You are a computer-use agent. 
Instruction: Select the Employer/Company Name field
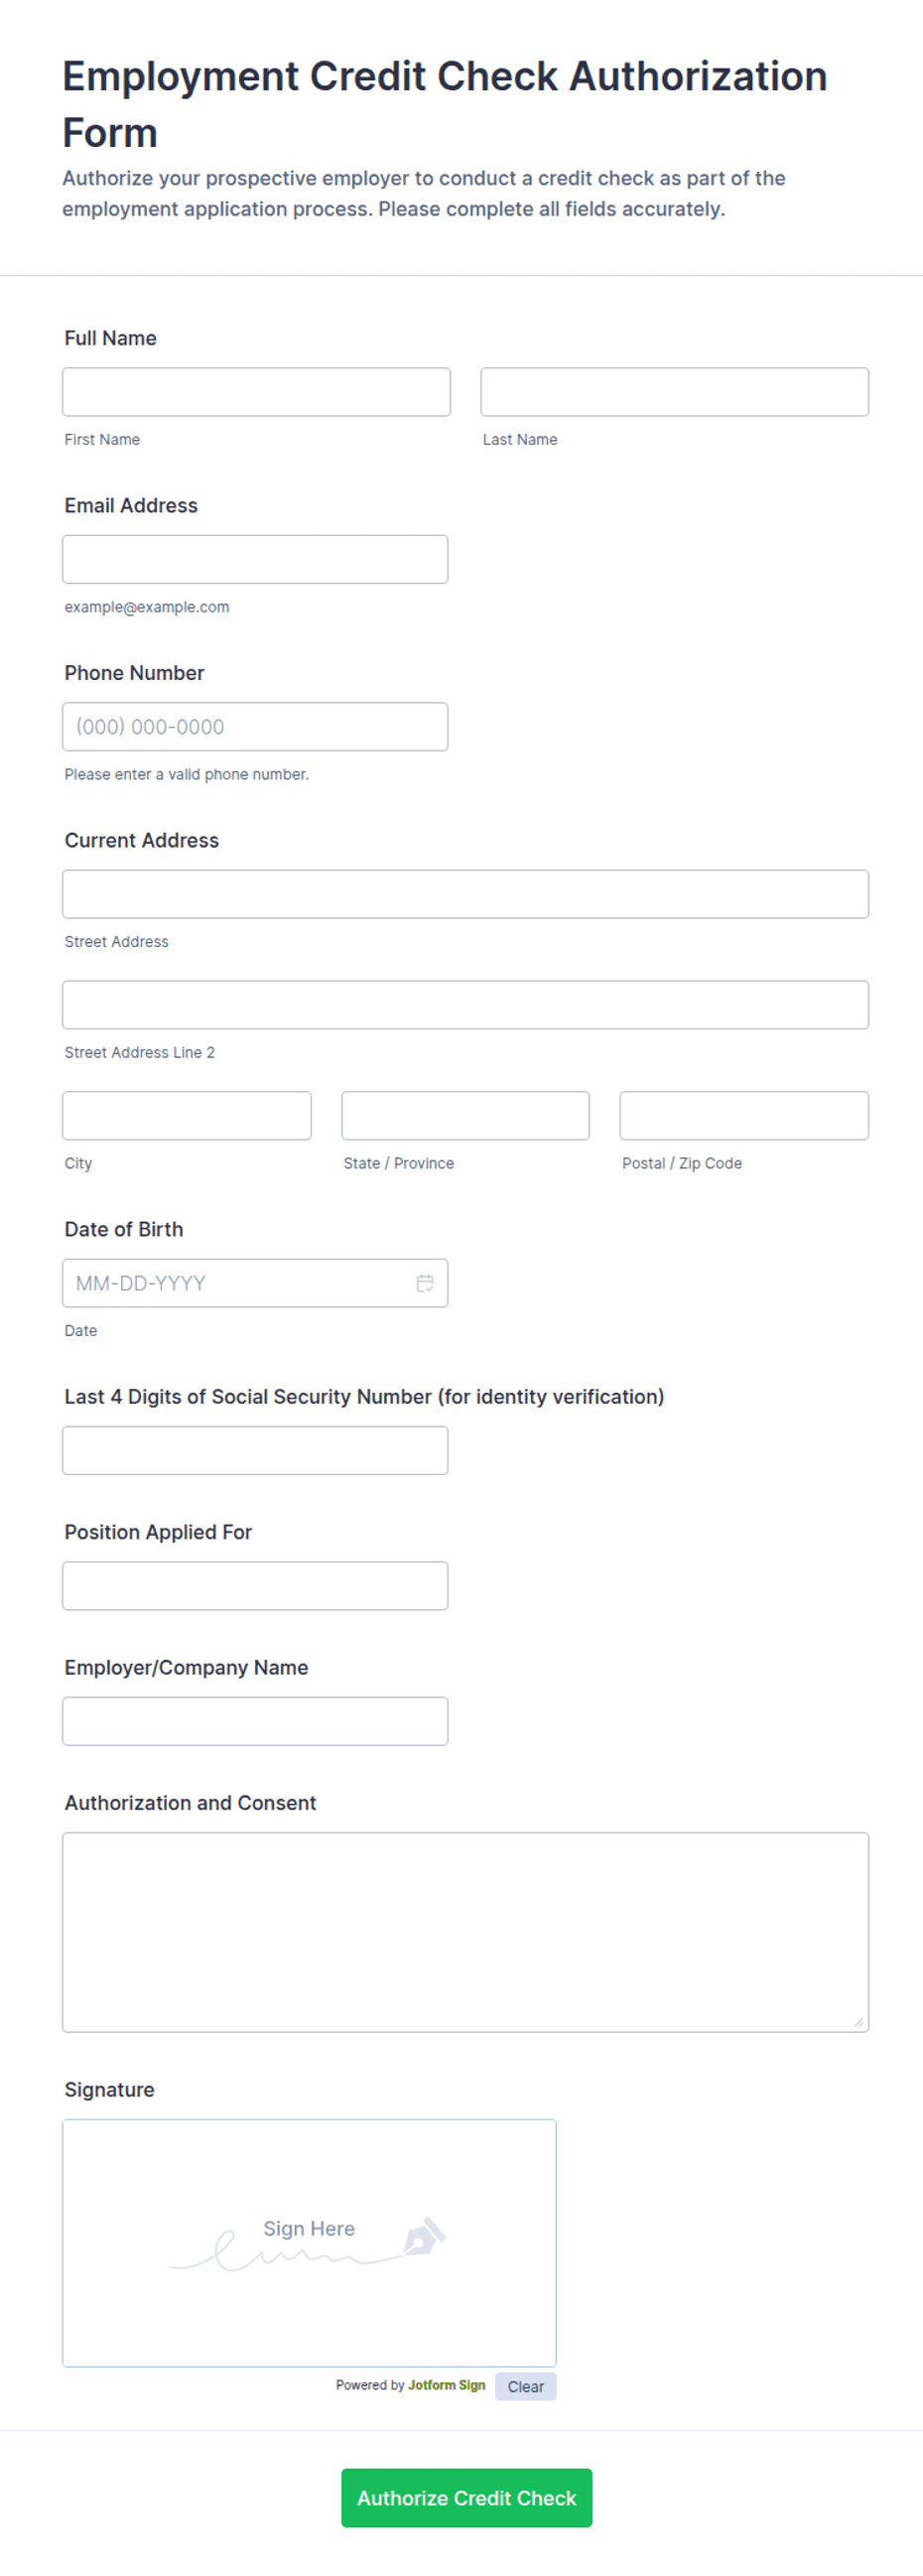point(255,1721)
